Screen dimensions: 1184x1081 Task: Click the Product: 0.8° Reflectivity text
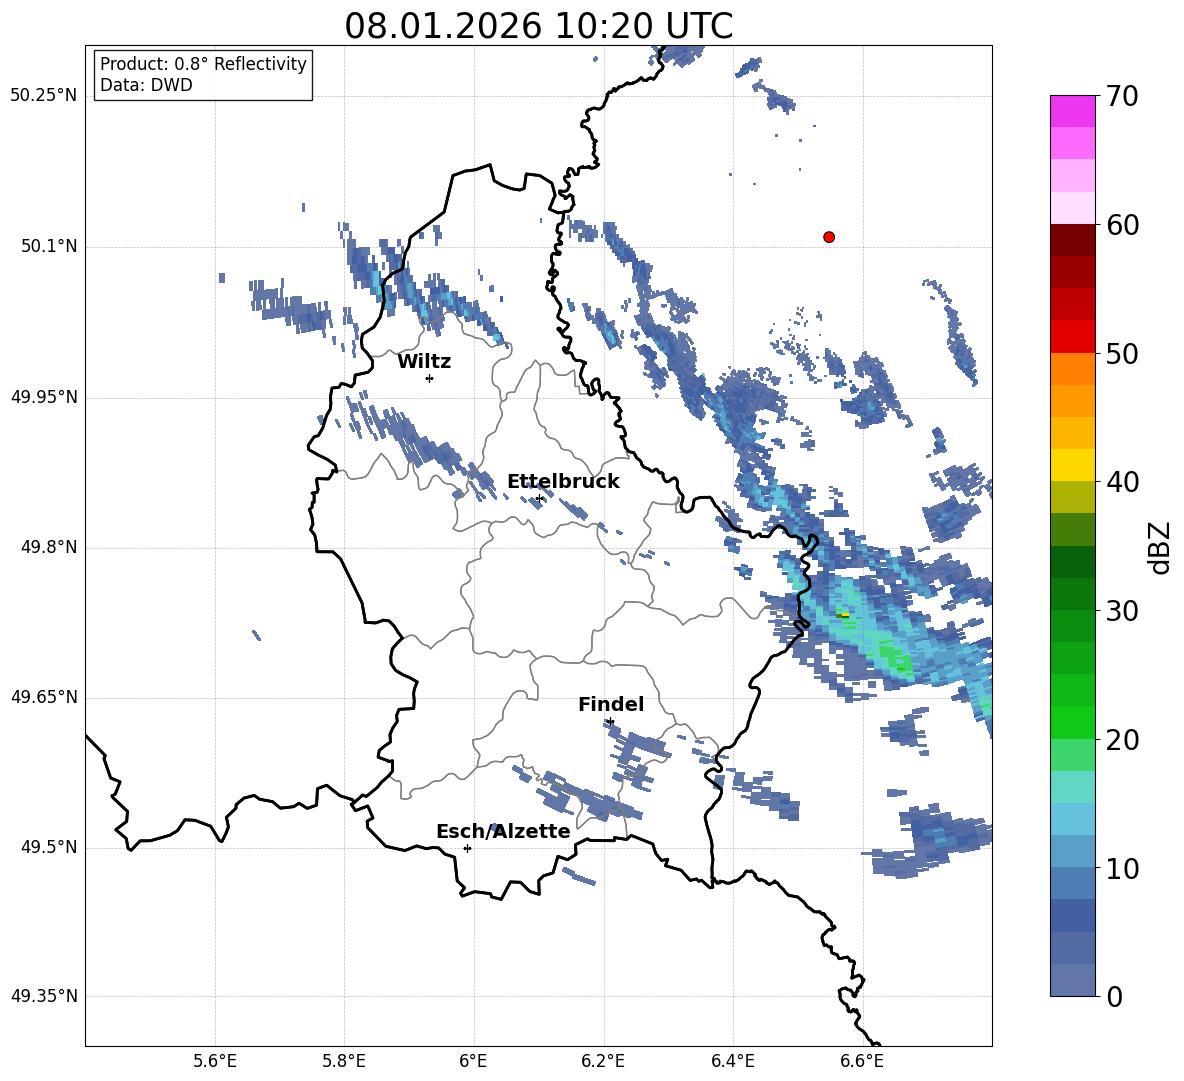click(203, 63)
